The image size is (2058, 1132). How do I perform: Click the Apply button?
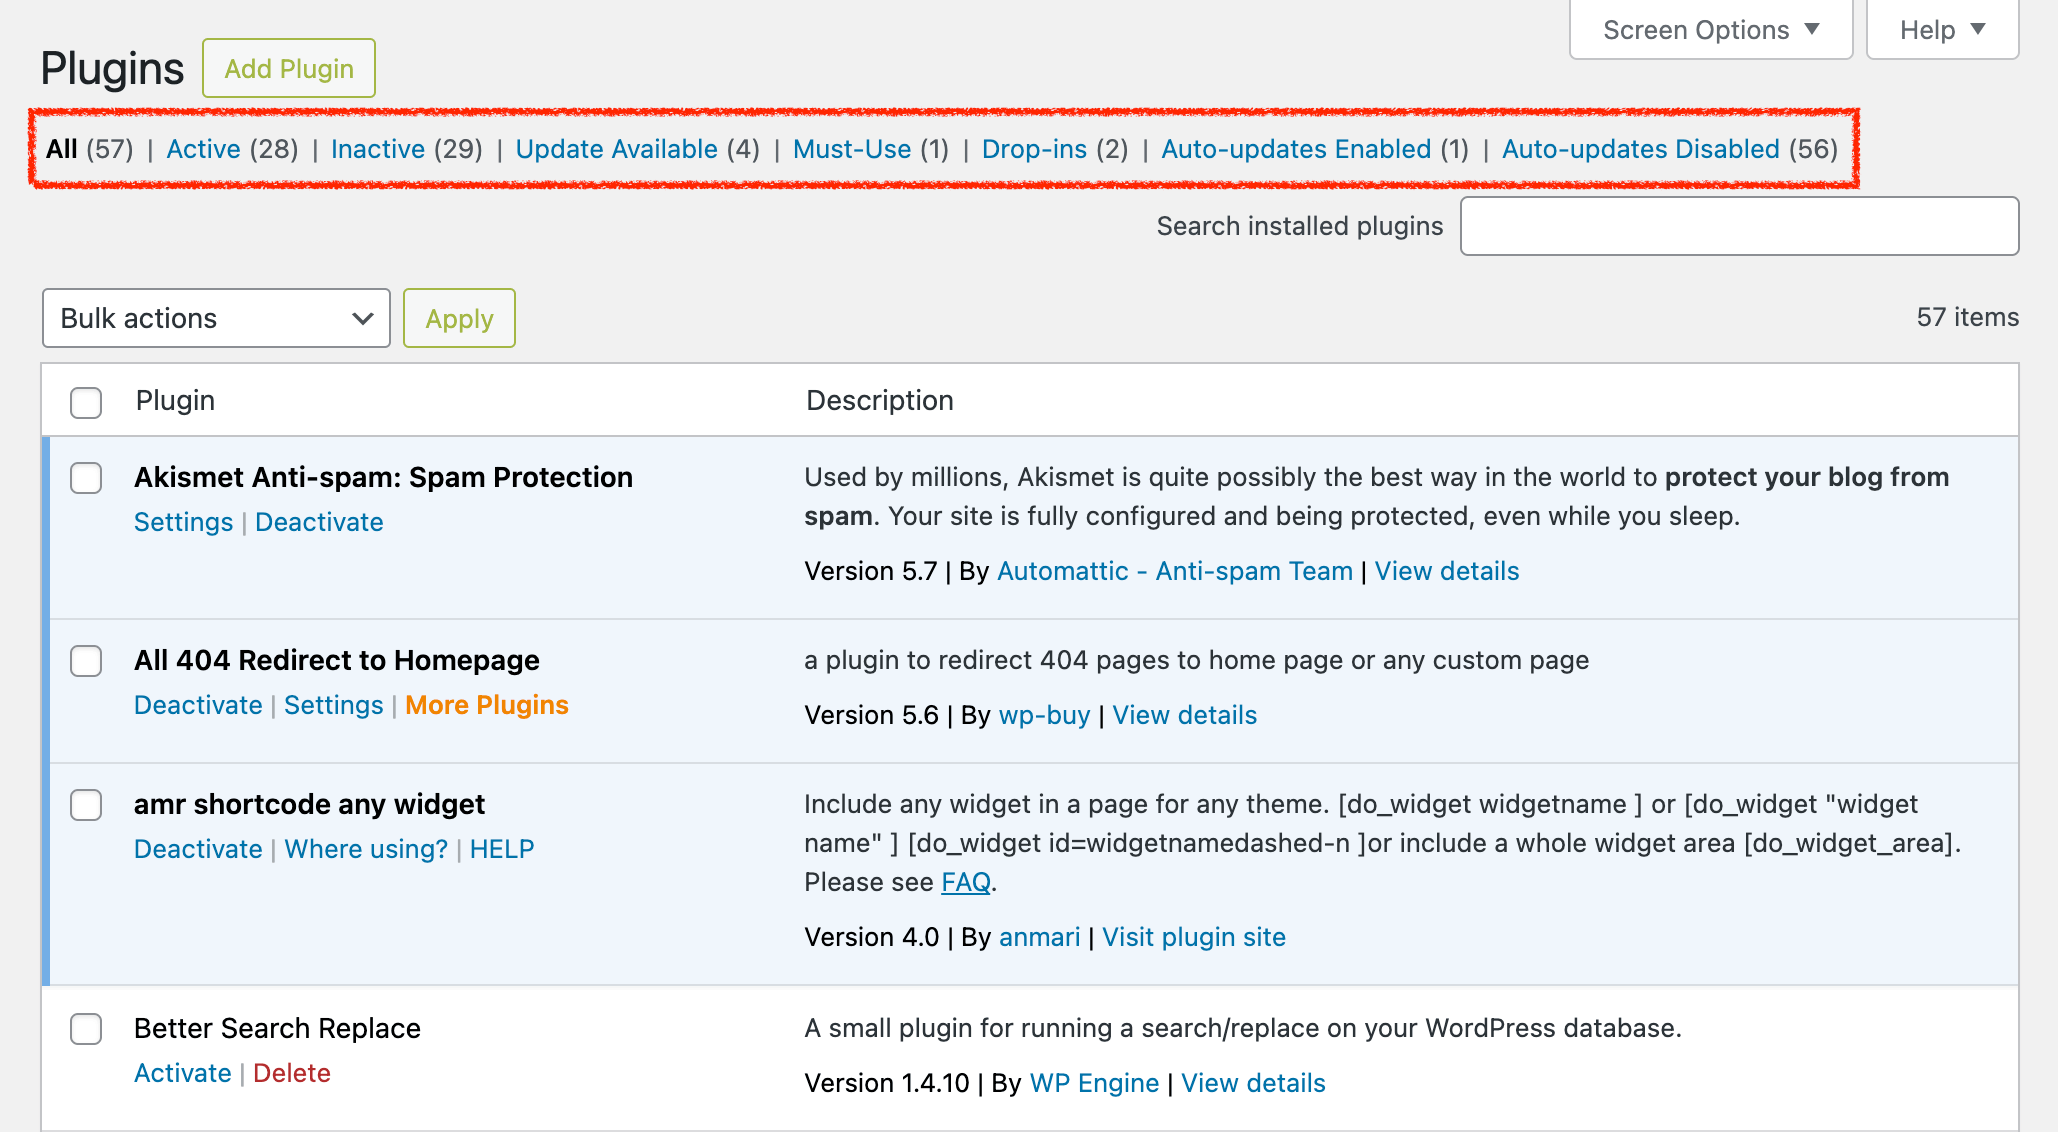tap(459, 318)
